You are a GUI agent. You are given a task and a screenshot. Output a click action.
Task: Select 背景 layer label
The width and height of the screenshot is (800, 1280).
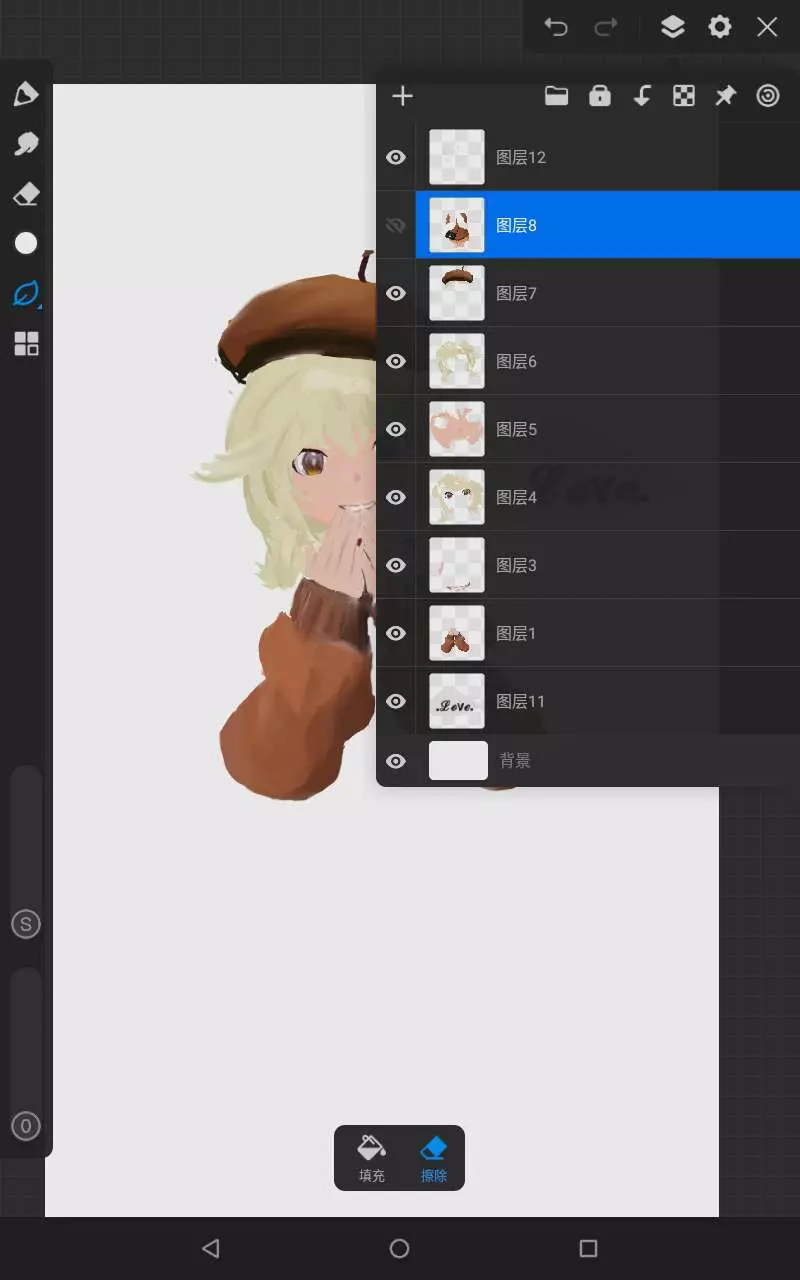pyautogui.click(x=515, y=761)
